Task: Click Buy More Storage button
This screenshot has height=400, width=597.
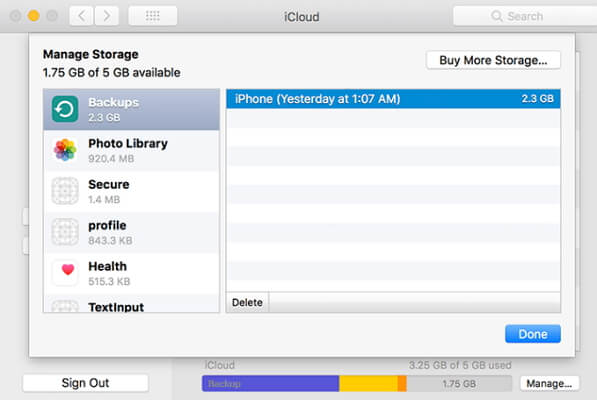Action: coord(493,60)
